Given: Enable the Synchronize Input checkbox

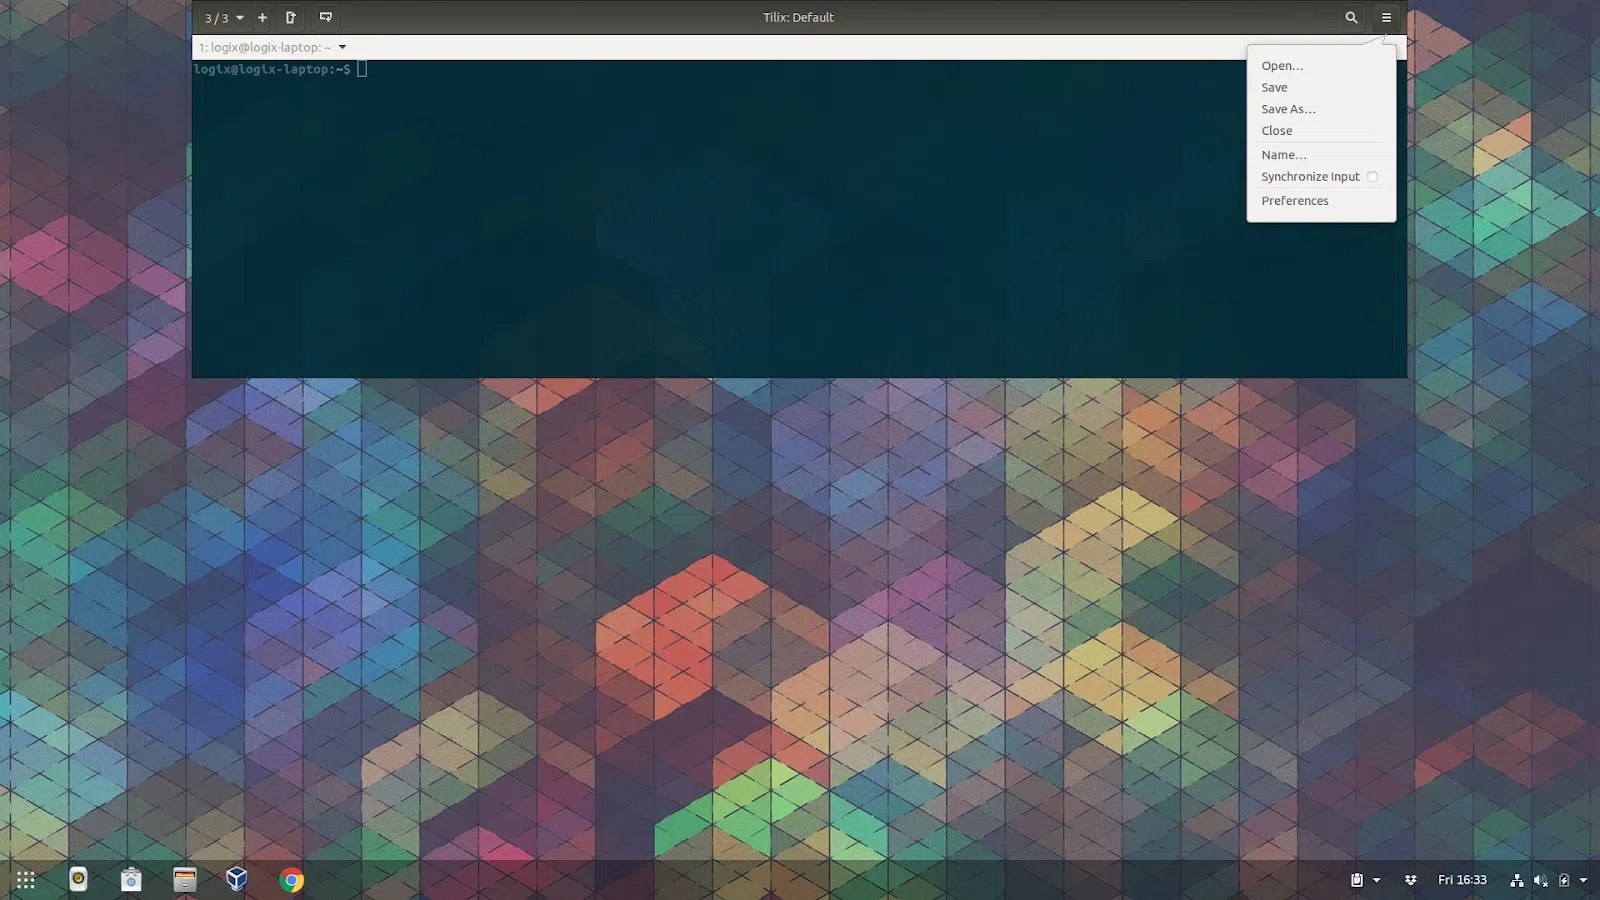Looking at the screenshot, I should pos(1372,177).
